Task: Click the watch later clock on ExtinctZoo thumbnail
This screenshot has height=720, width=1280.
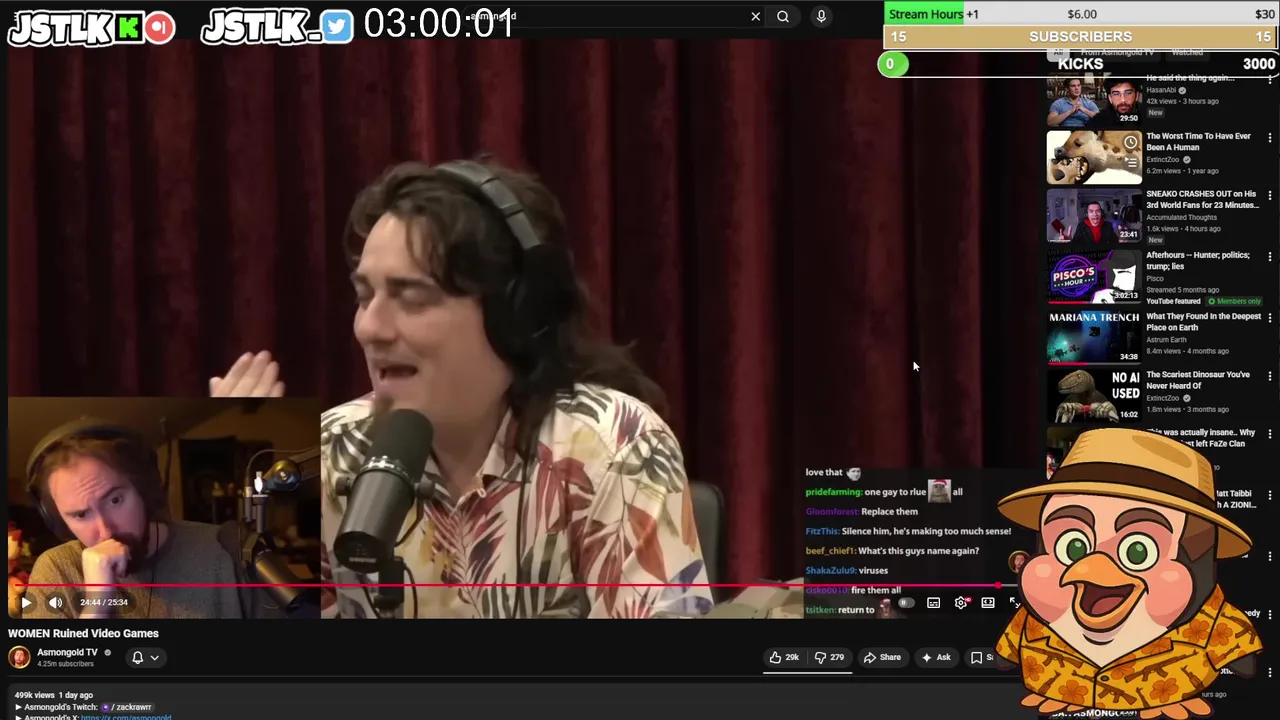Action: point(1131,142)
